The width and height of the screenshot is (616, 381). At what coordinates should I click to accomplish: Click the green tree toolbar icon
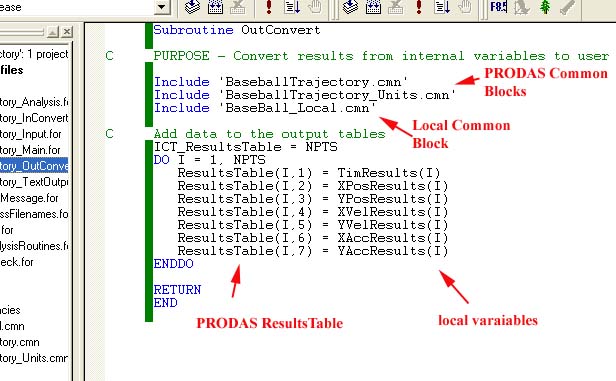click(545, 7)
